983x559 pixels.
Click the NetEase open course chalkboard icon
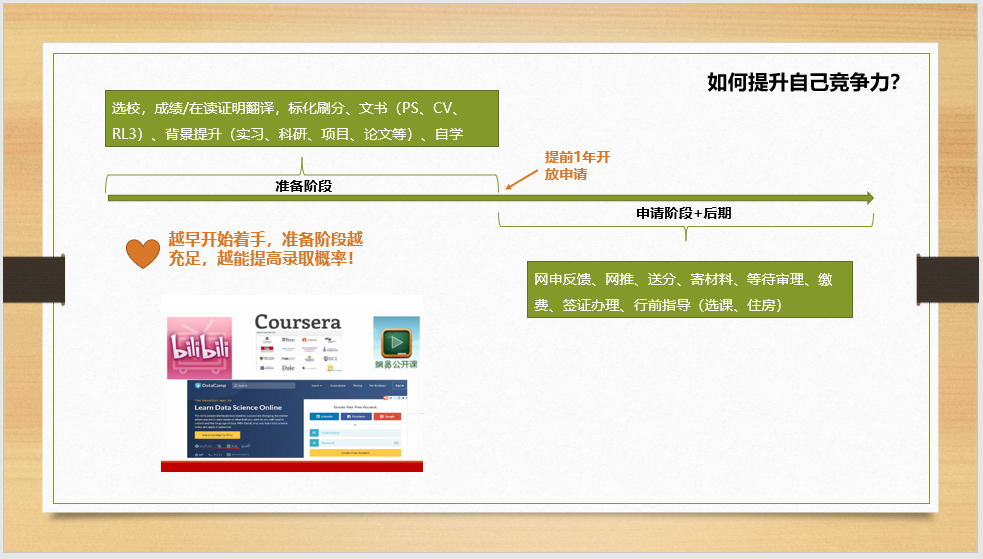397,339
